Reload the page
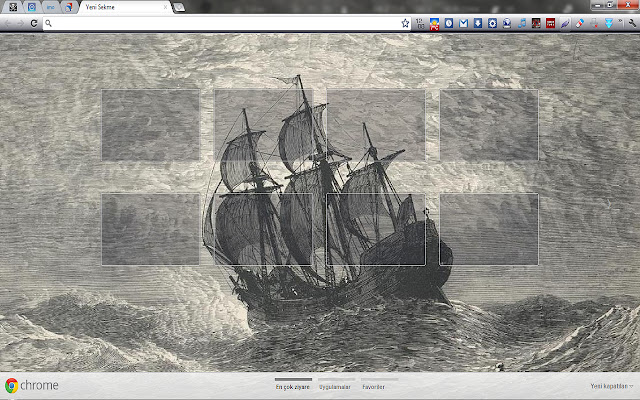Image resolution: width=640 pixels, height=400 pixels. point(34,23)
